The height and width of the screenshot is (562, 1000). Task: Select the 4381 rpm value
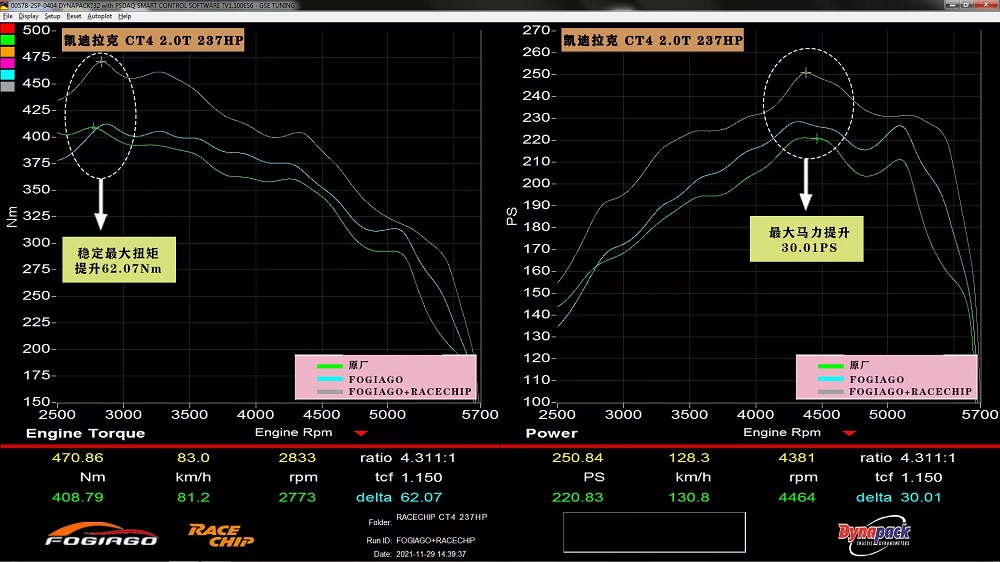(797, 457)
